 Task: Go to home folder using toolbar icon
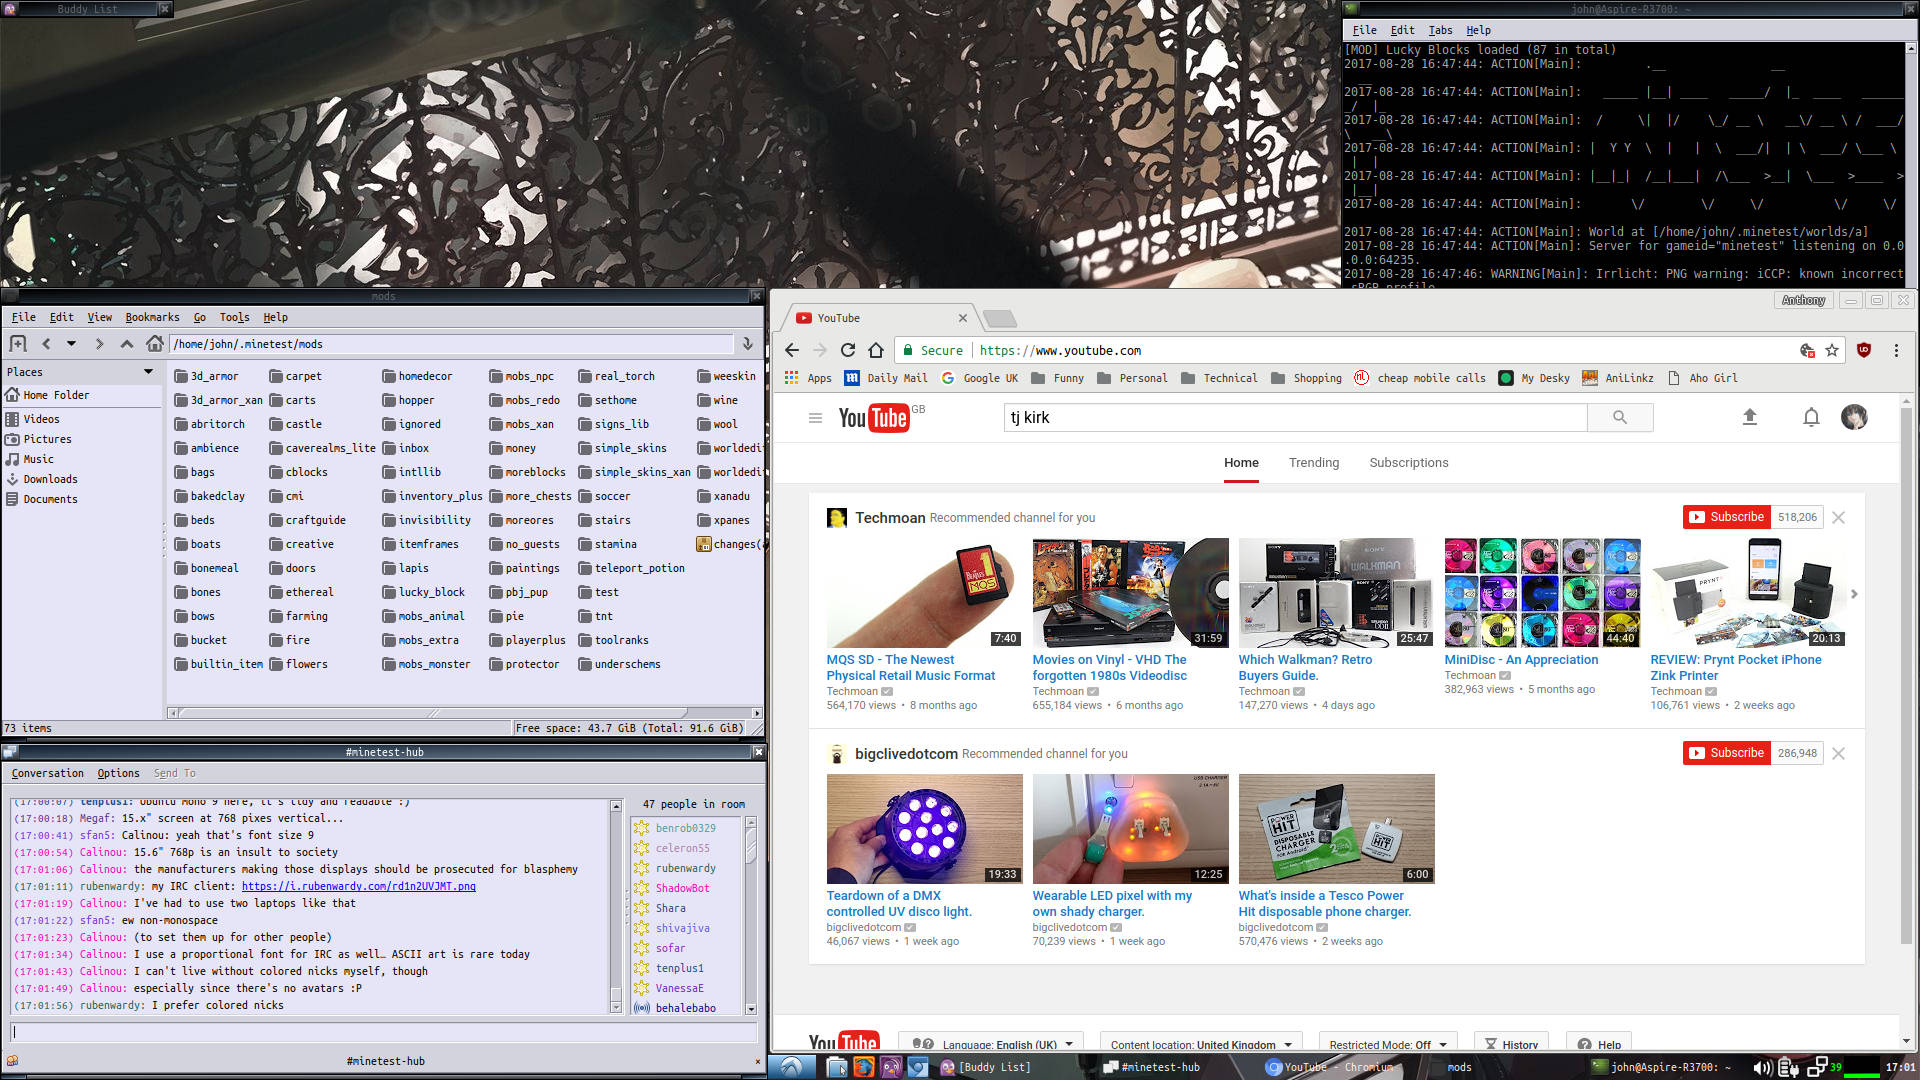click(x=154, y=344)
